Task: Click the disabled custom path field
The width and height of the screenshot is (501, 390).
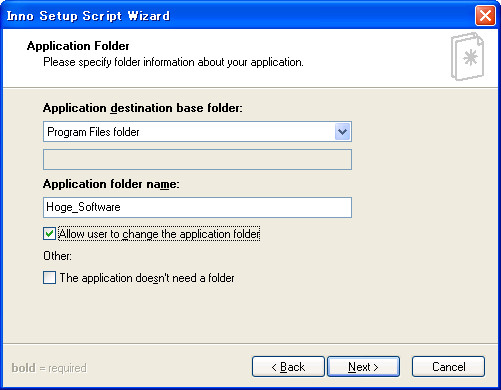Action: pyautogui.click(x=197, y=160)
